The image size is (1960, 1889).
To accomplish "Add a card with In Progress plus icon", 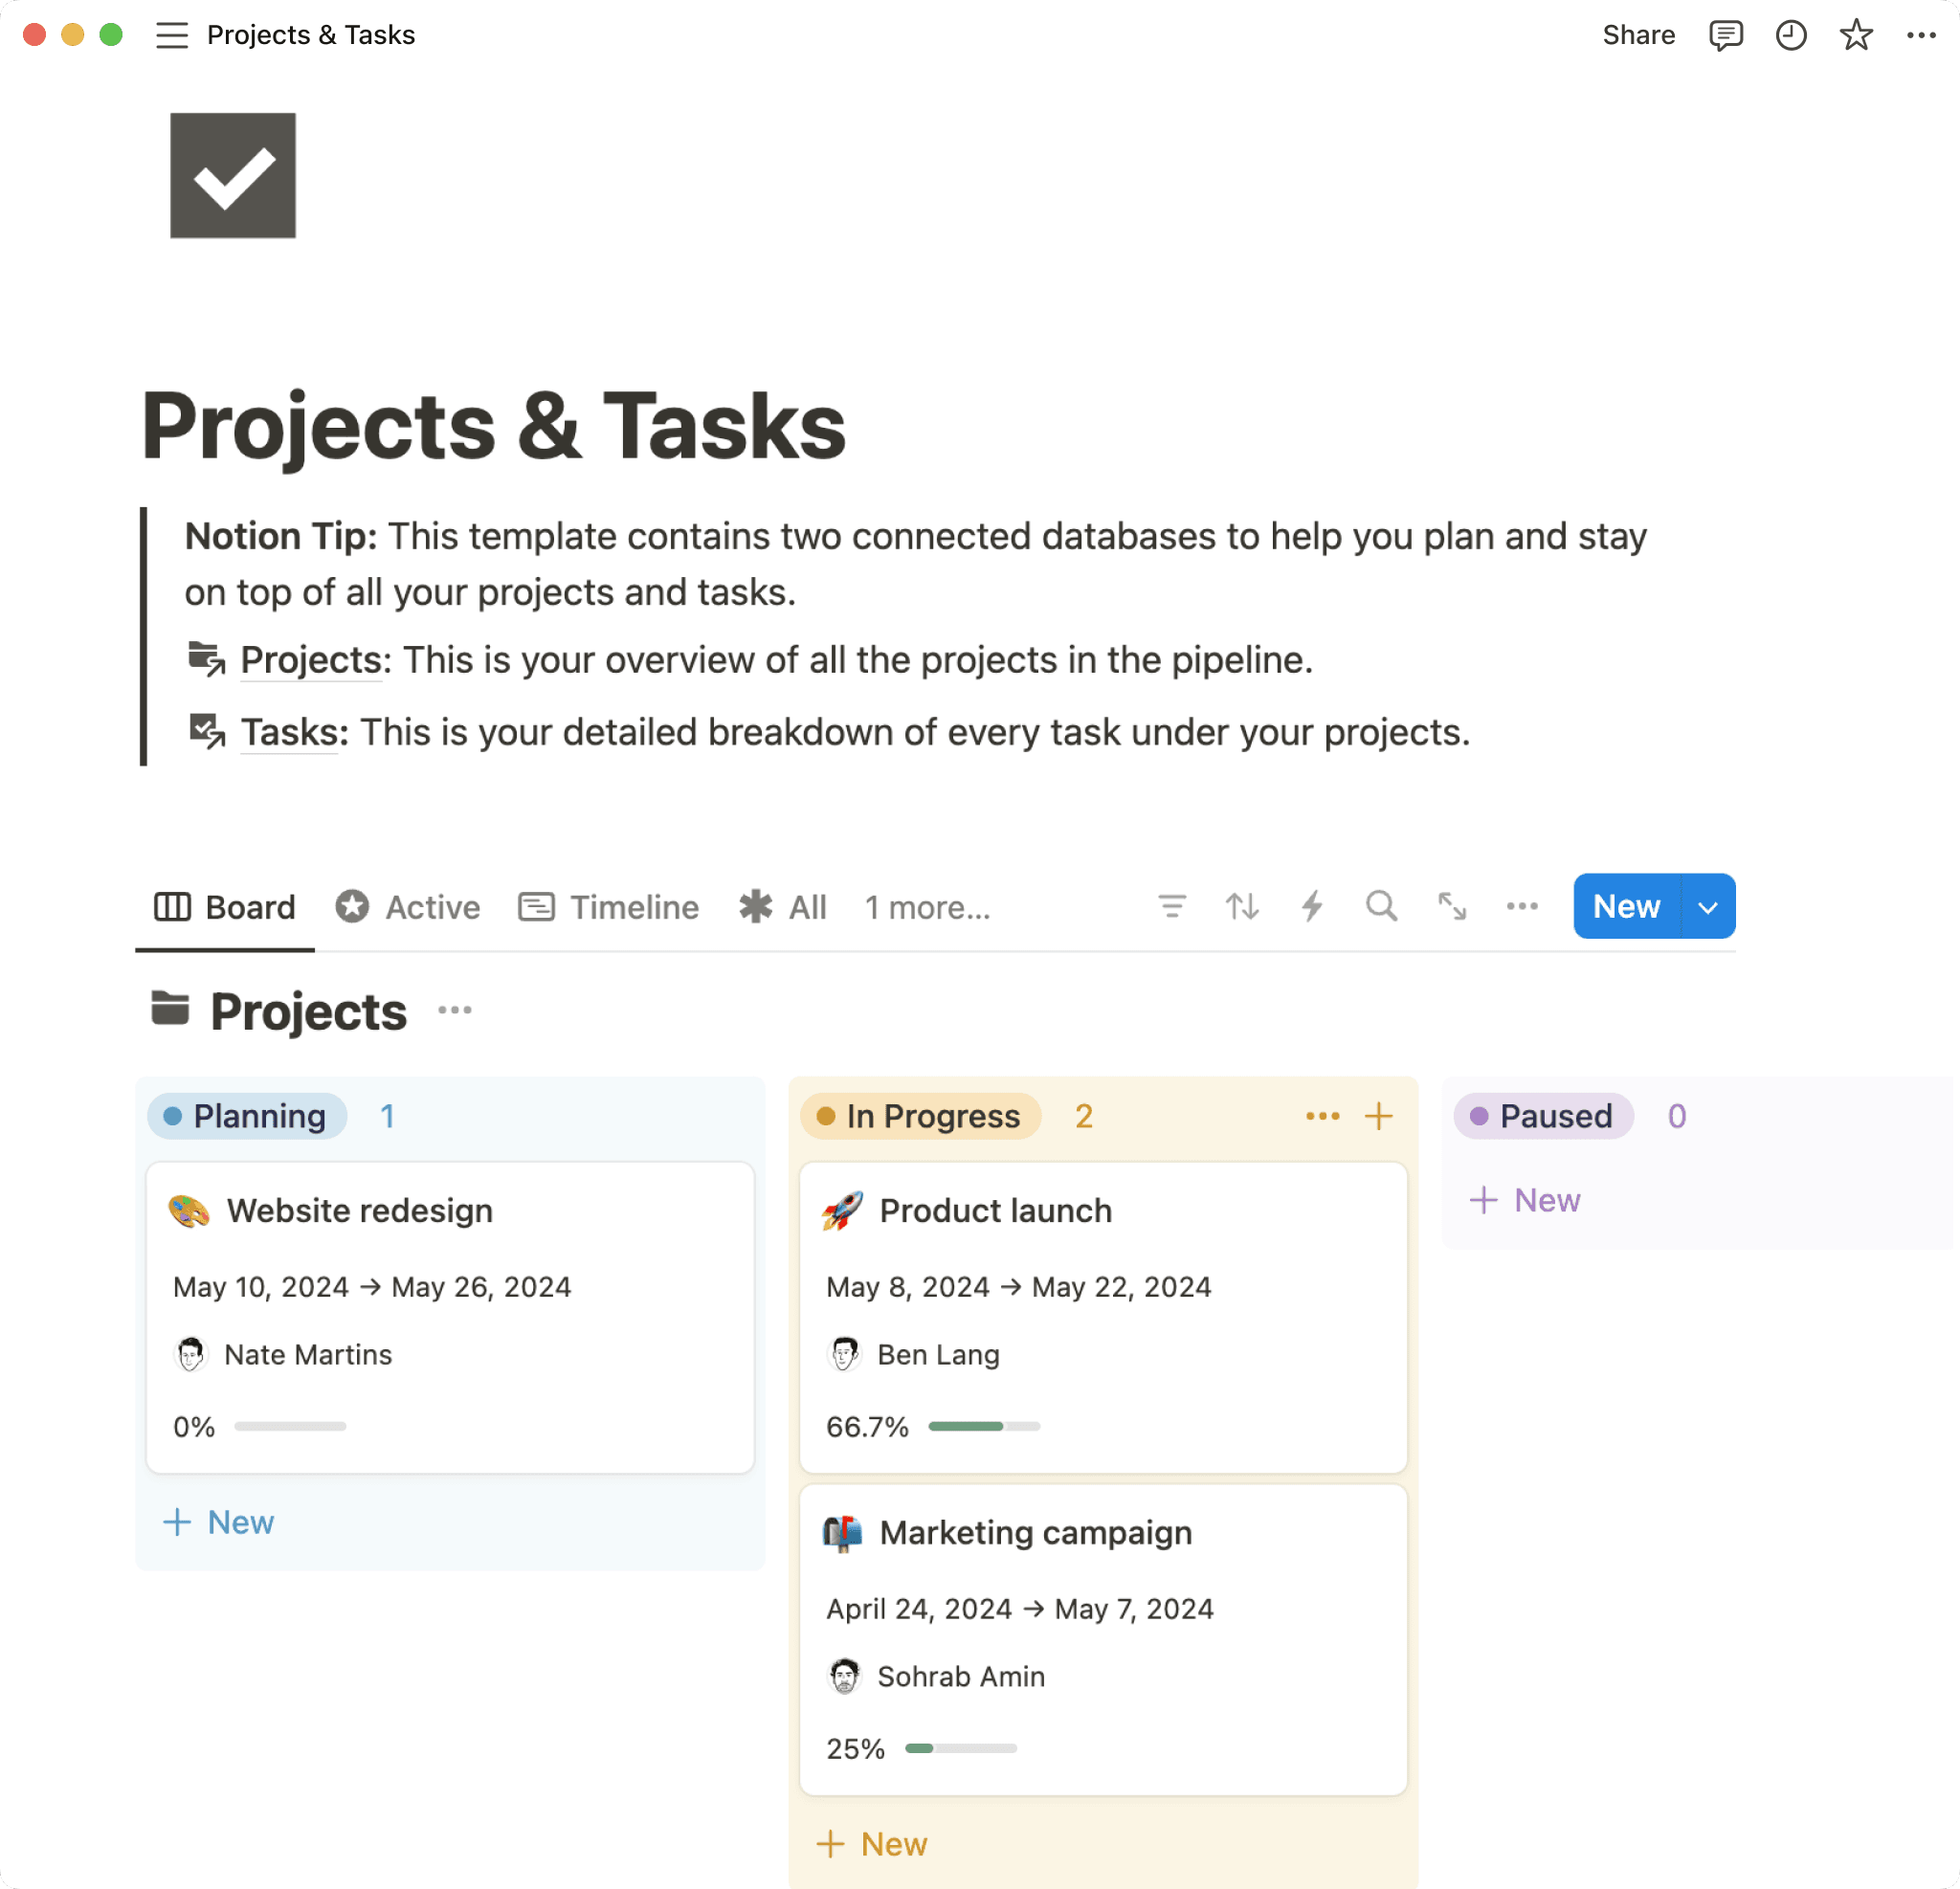I will (1379, 1116).
